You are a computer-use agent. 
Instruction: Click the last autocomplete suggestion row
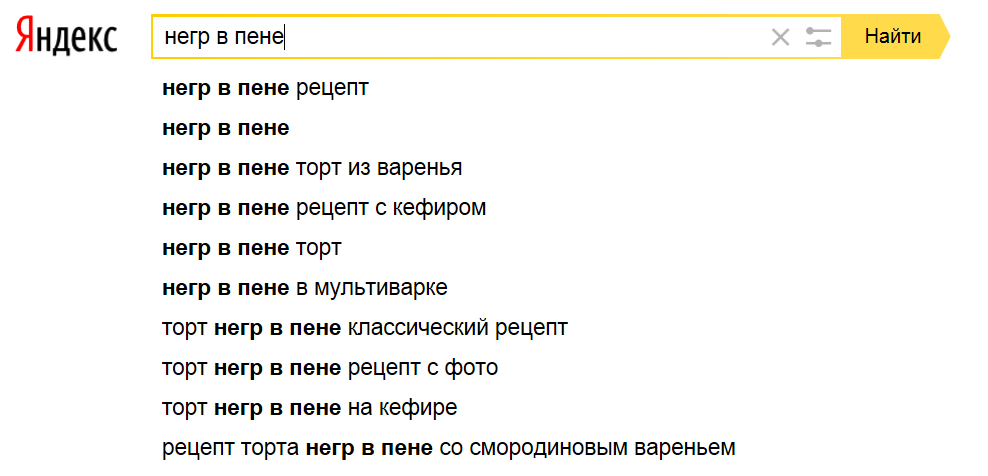point(448,446)
